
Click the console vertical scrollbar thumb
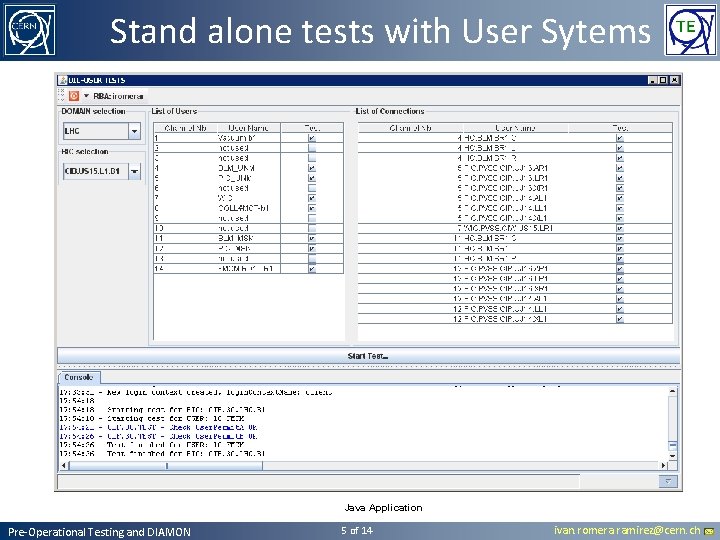click(673, 445)
